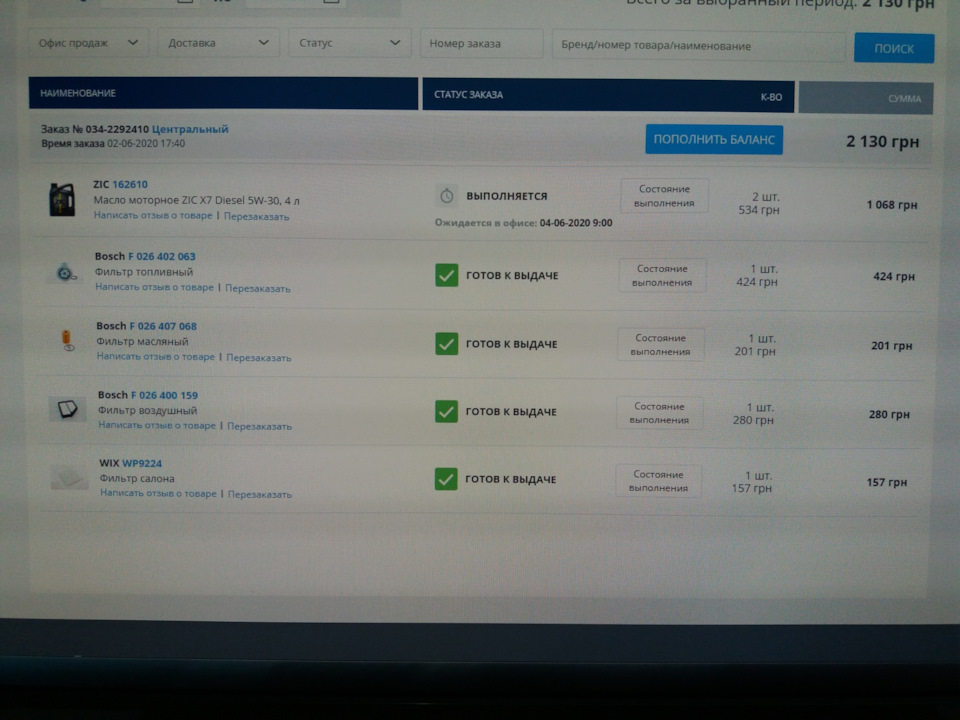Select the 157 грн sum value

pos(887,482)
